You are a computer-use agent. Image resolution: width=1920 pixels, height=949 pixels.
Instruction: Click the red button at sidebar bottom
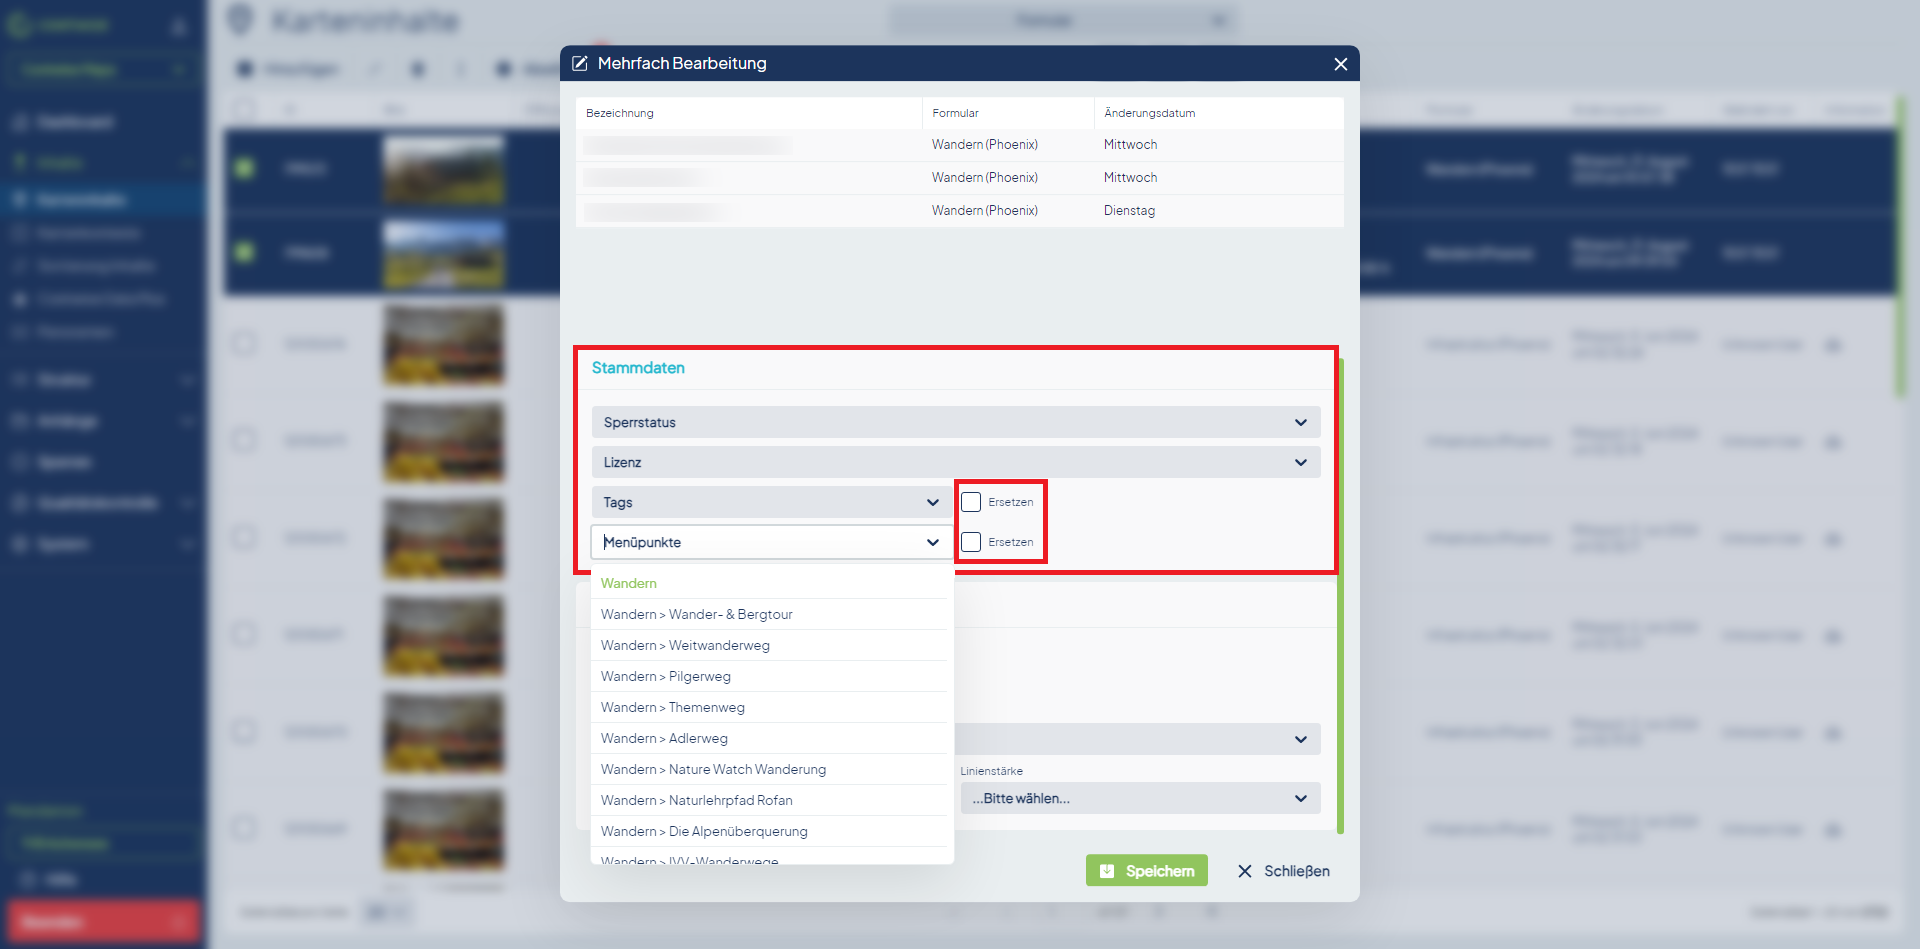click(104, 921)
